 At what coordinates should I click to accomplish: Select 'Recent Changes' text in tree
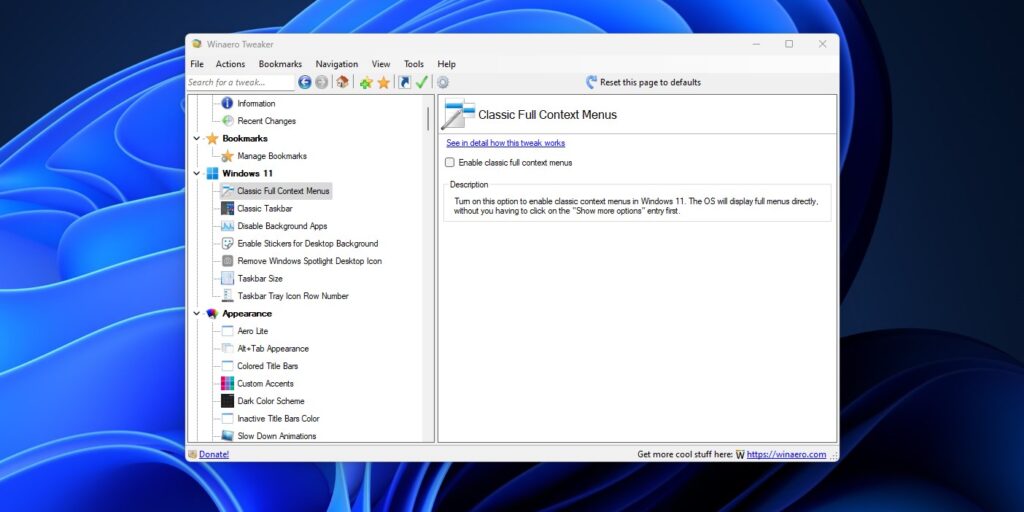click(x=266, y=121)
